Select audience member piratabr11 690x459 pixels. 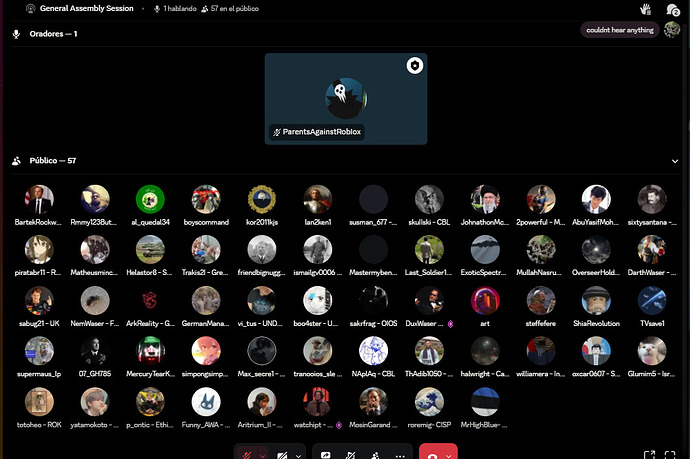(39, 256)
